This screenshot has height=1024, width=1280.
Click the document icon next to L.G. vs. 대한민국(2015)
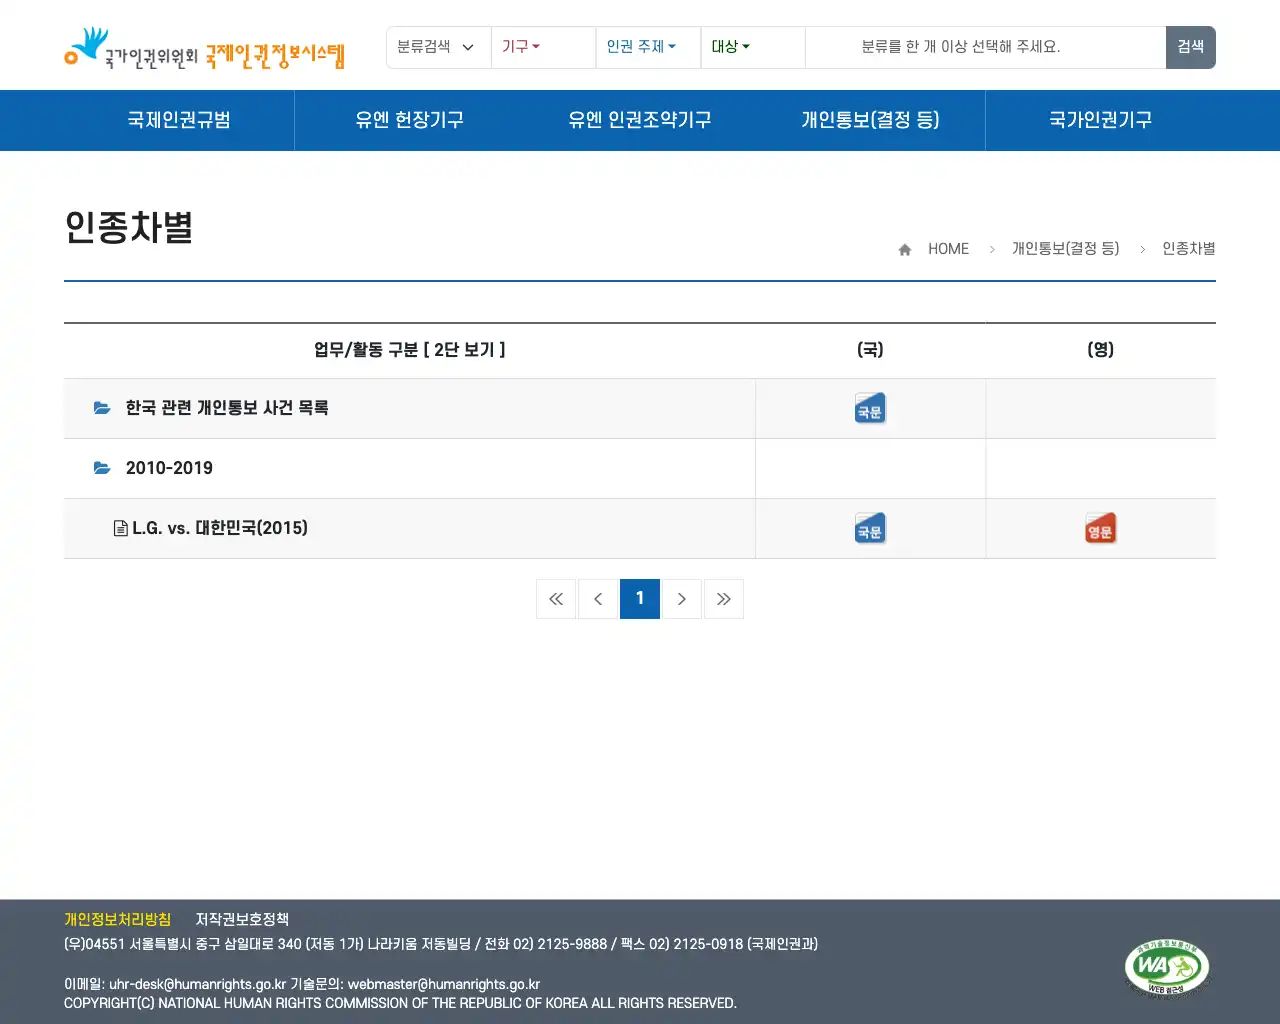coord(121,528)
